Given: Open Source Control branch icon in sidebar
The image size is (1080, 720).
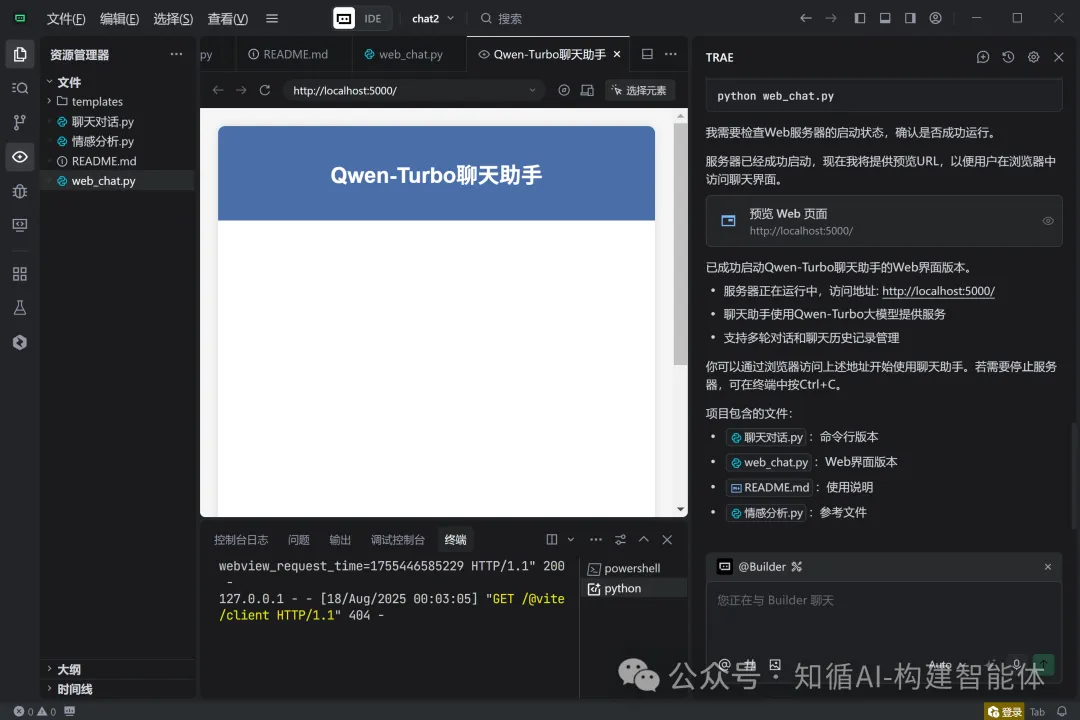Looking at the screenshot, I should [x=20, y=122].
